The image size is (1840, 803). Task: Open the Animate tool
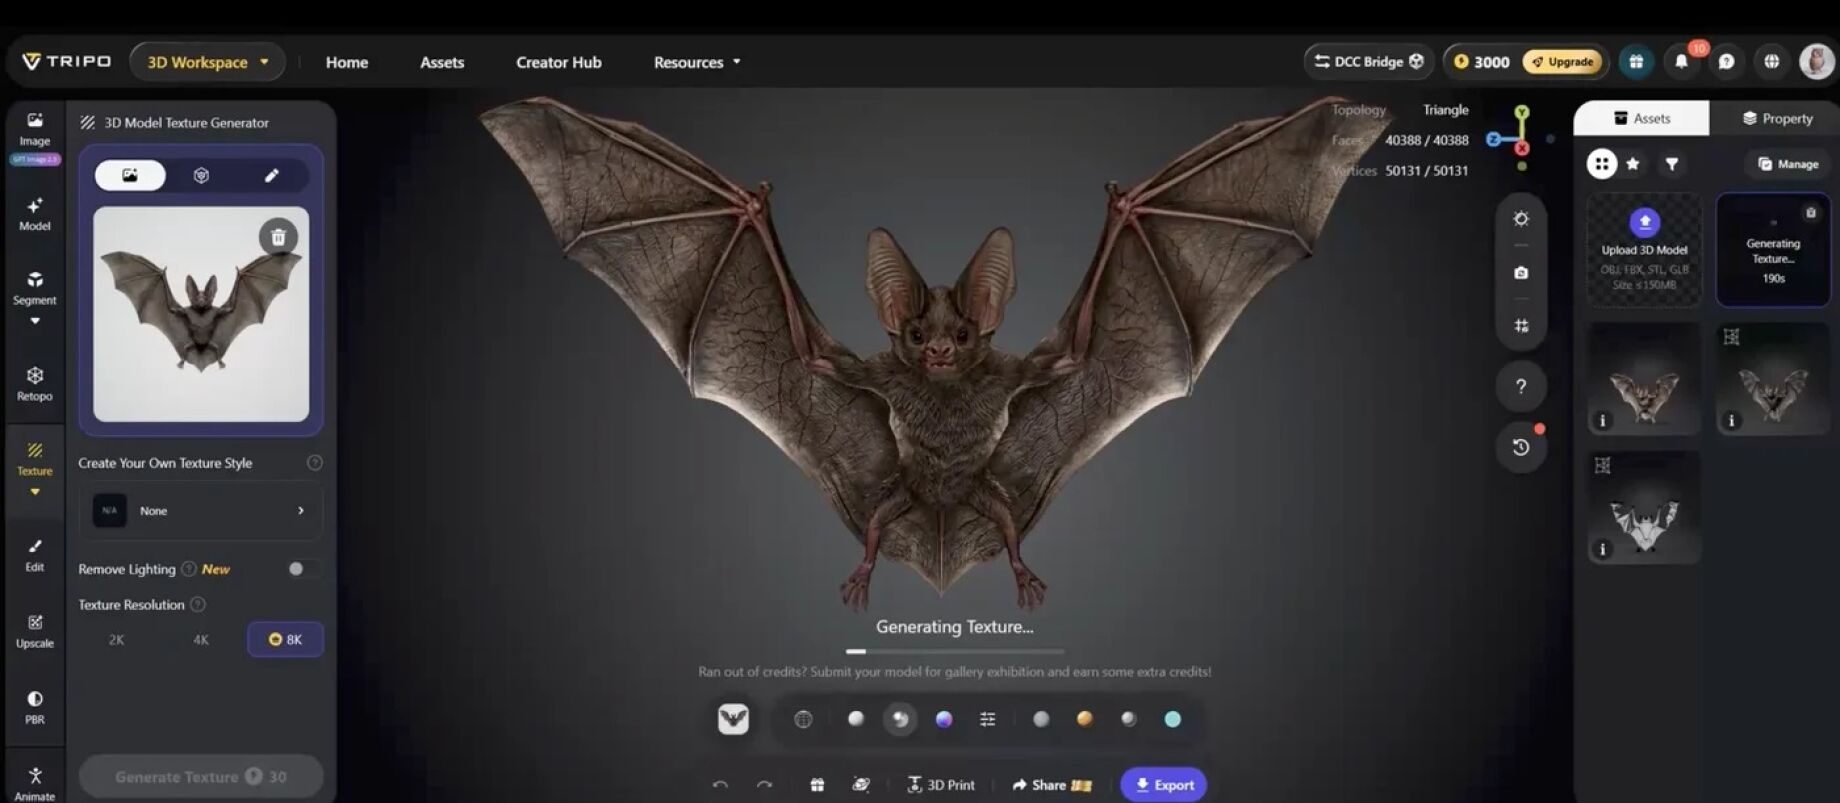click(x=35, y=784)
